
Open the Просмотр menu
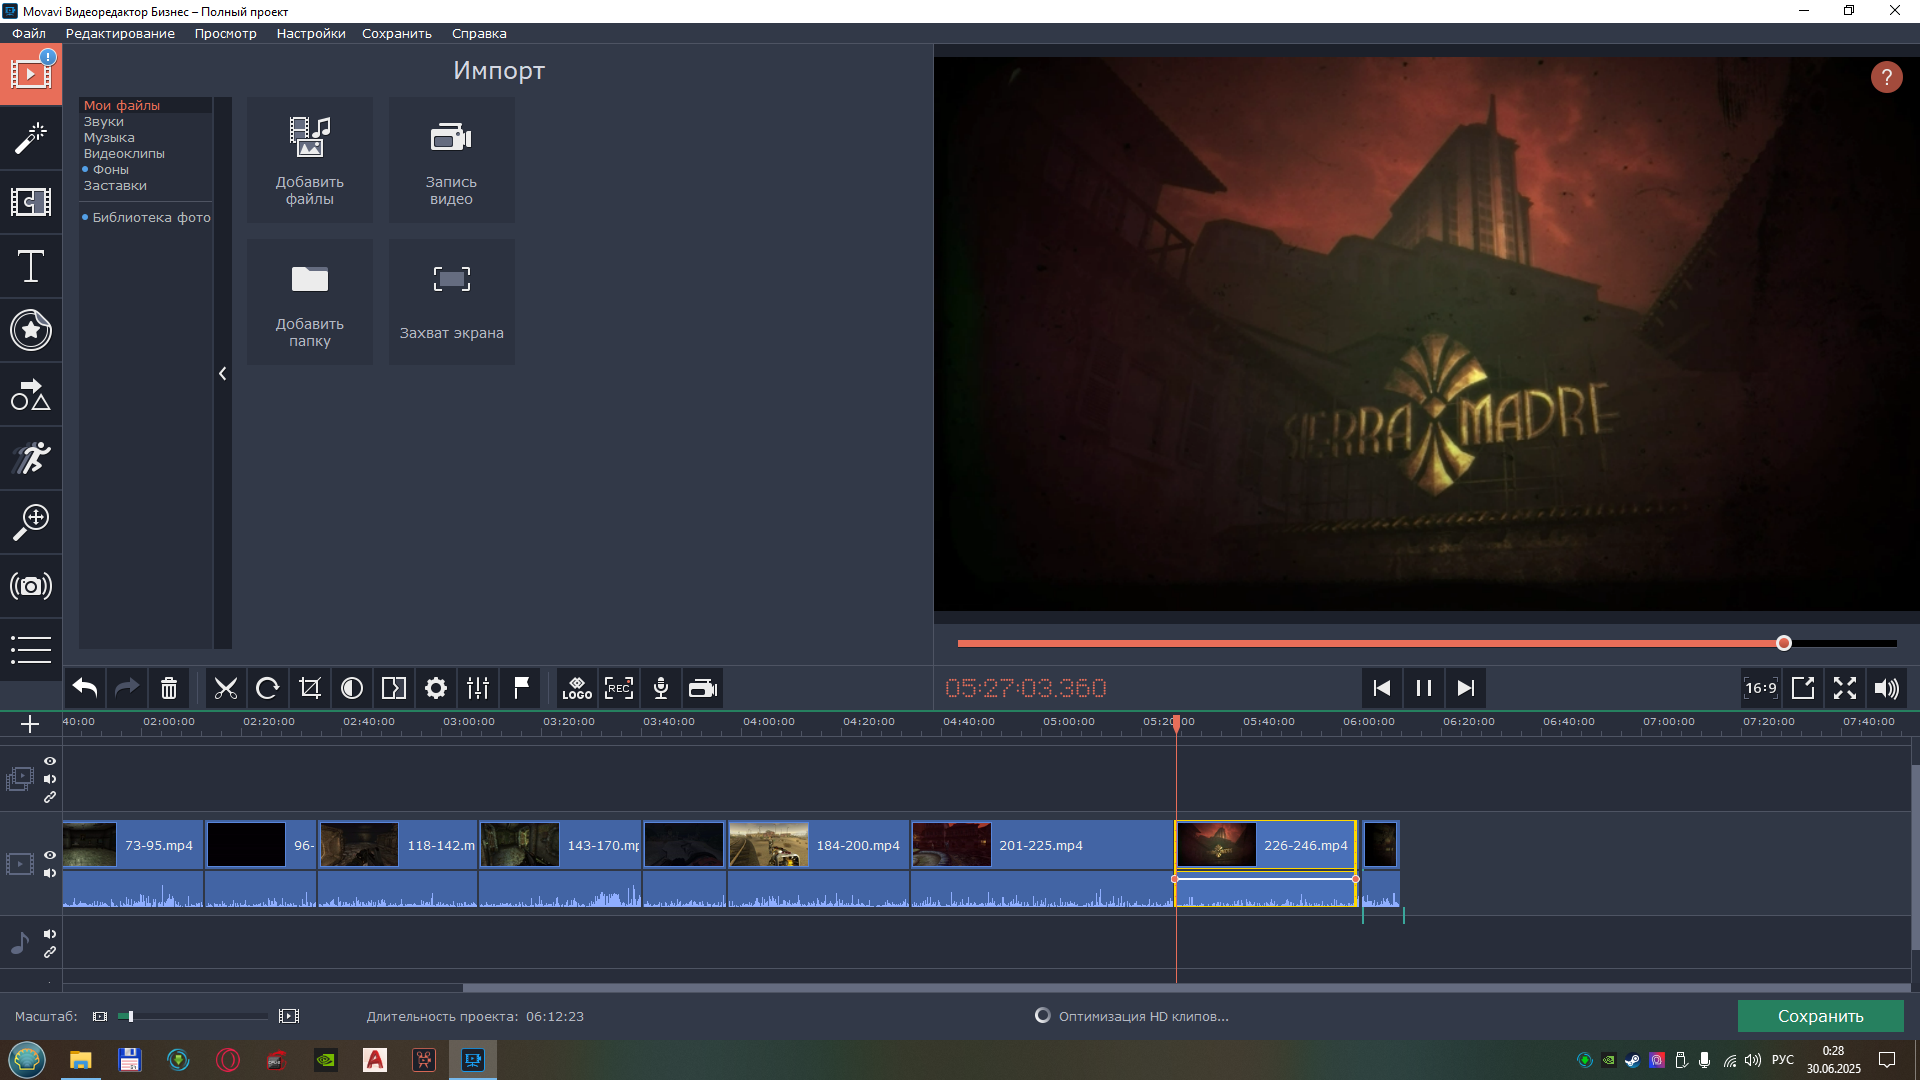(x=225, y=33)
